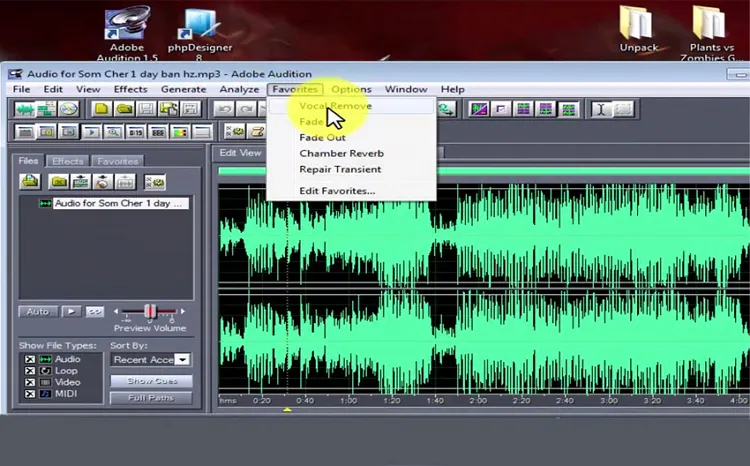Click Full Paths button
The width and height of the screenshot is (750, 466).
(x=152, y=398)
